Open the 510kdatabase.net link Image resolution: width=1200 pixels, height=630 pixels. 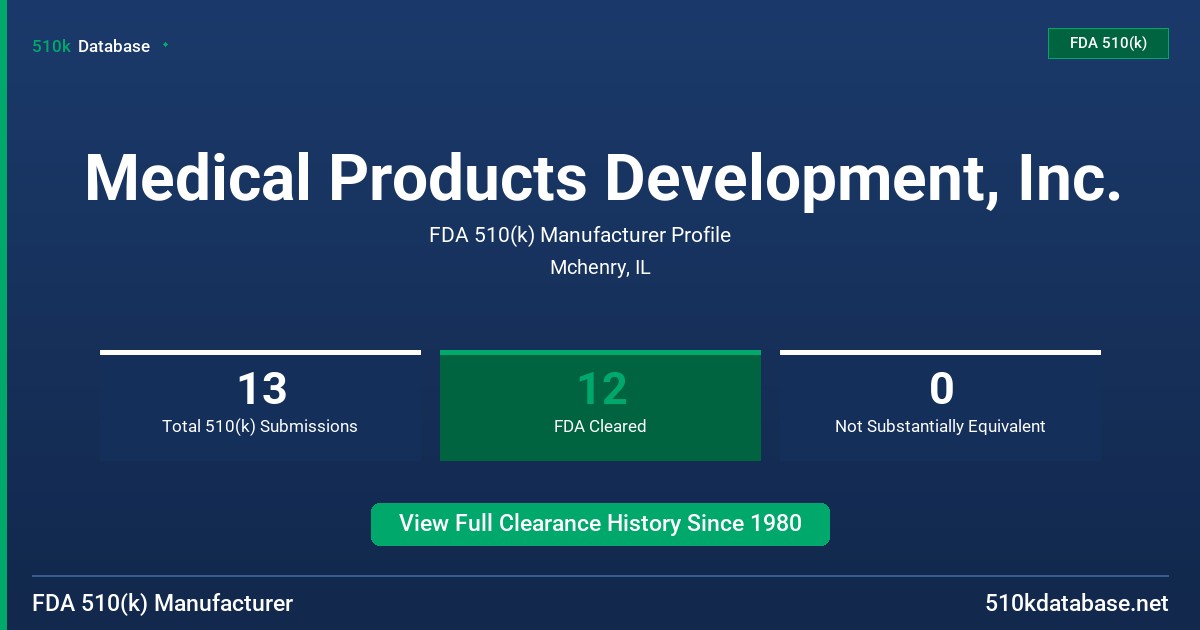pyautogui.click(x=1076, y=603)
